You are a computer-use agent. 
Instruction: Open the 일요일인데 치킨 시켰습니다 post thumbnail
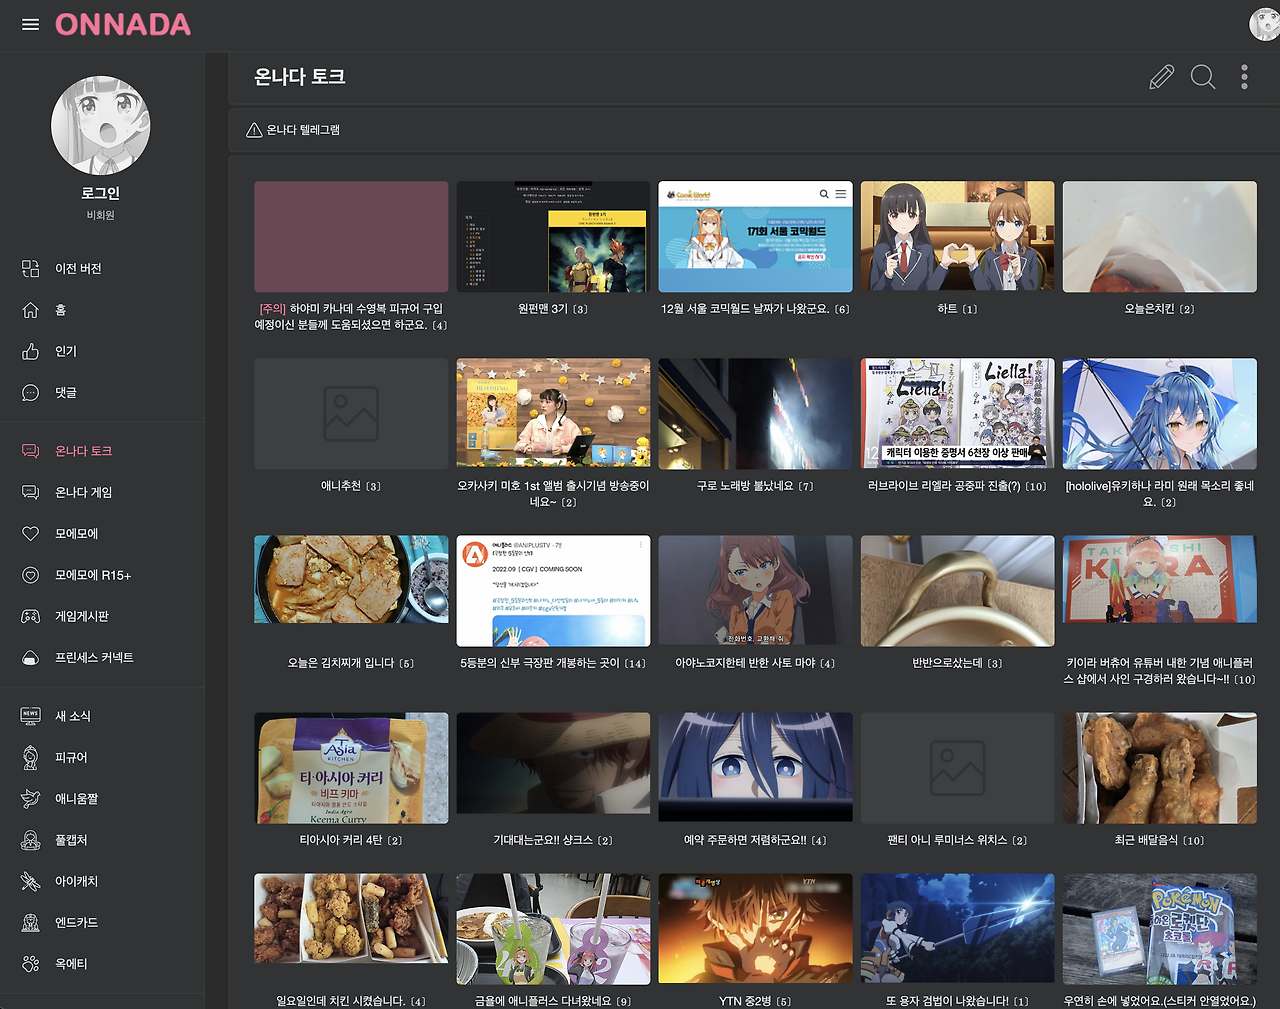tap(351, 918)
